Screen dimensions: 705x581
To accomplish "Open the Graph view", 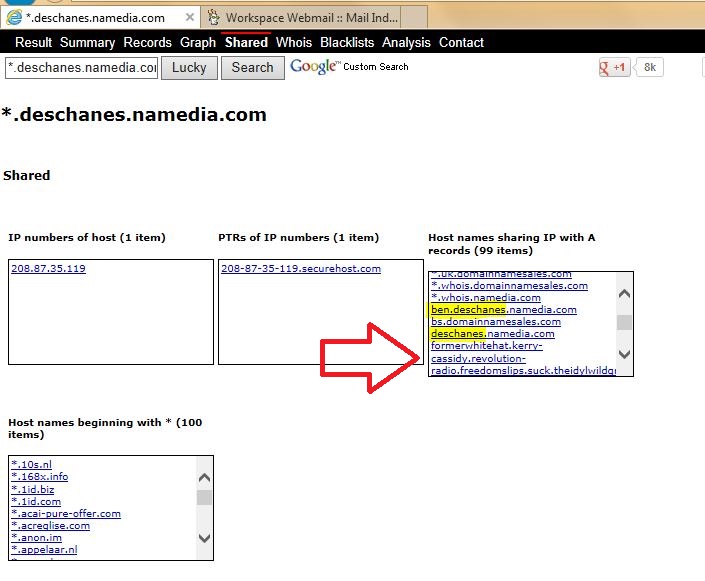I will point(198,42).
